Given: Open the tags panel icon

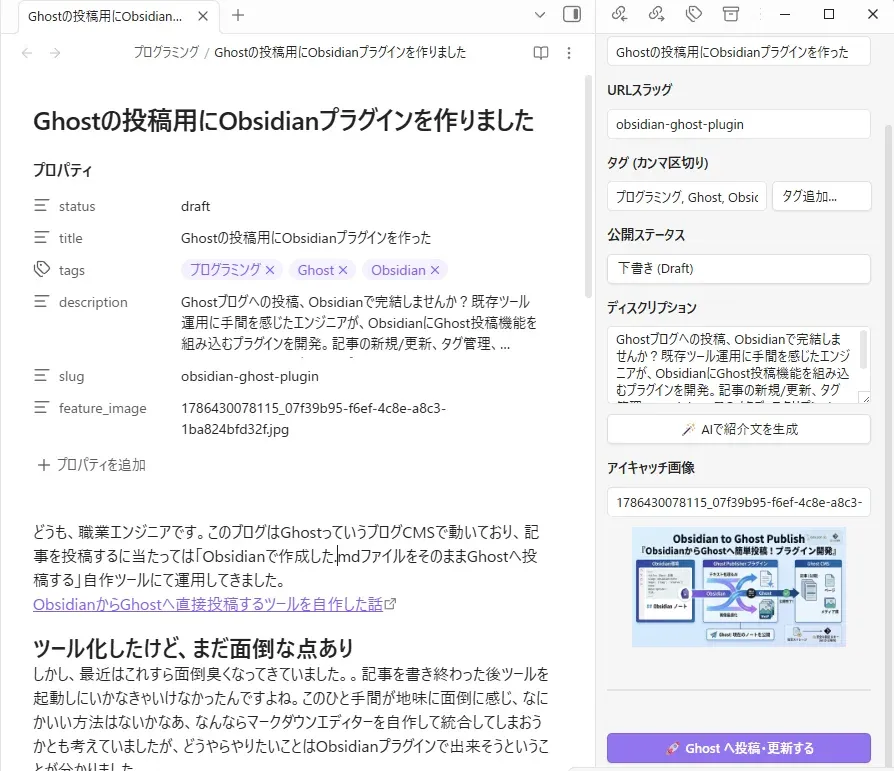Looking at the screenshot, I should coord(693,14).
